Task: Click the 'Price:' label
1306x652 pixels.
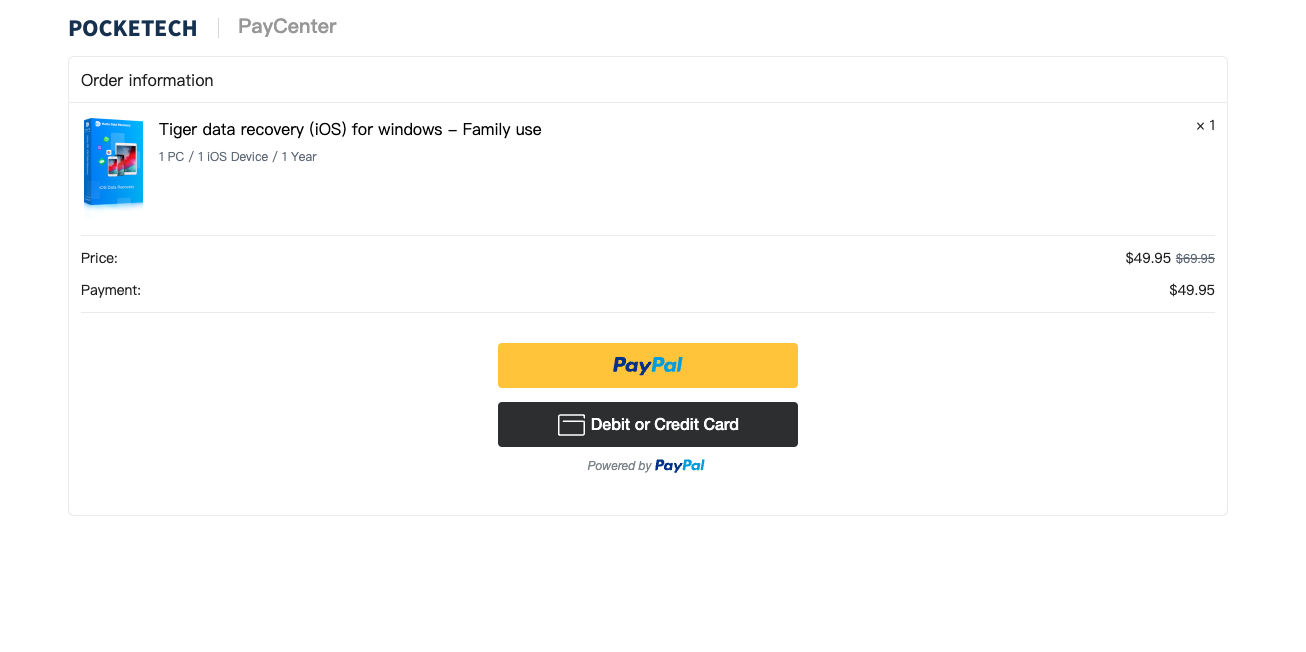Action: point(99,258)
